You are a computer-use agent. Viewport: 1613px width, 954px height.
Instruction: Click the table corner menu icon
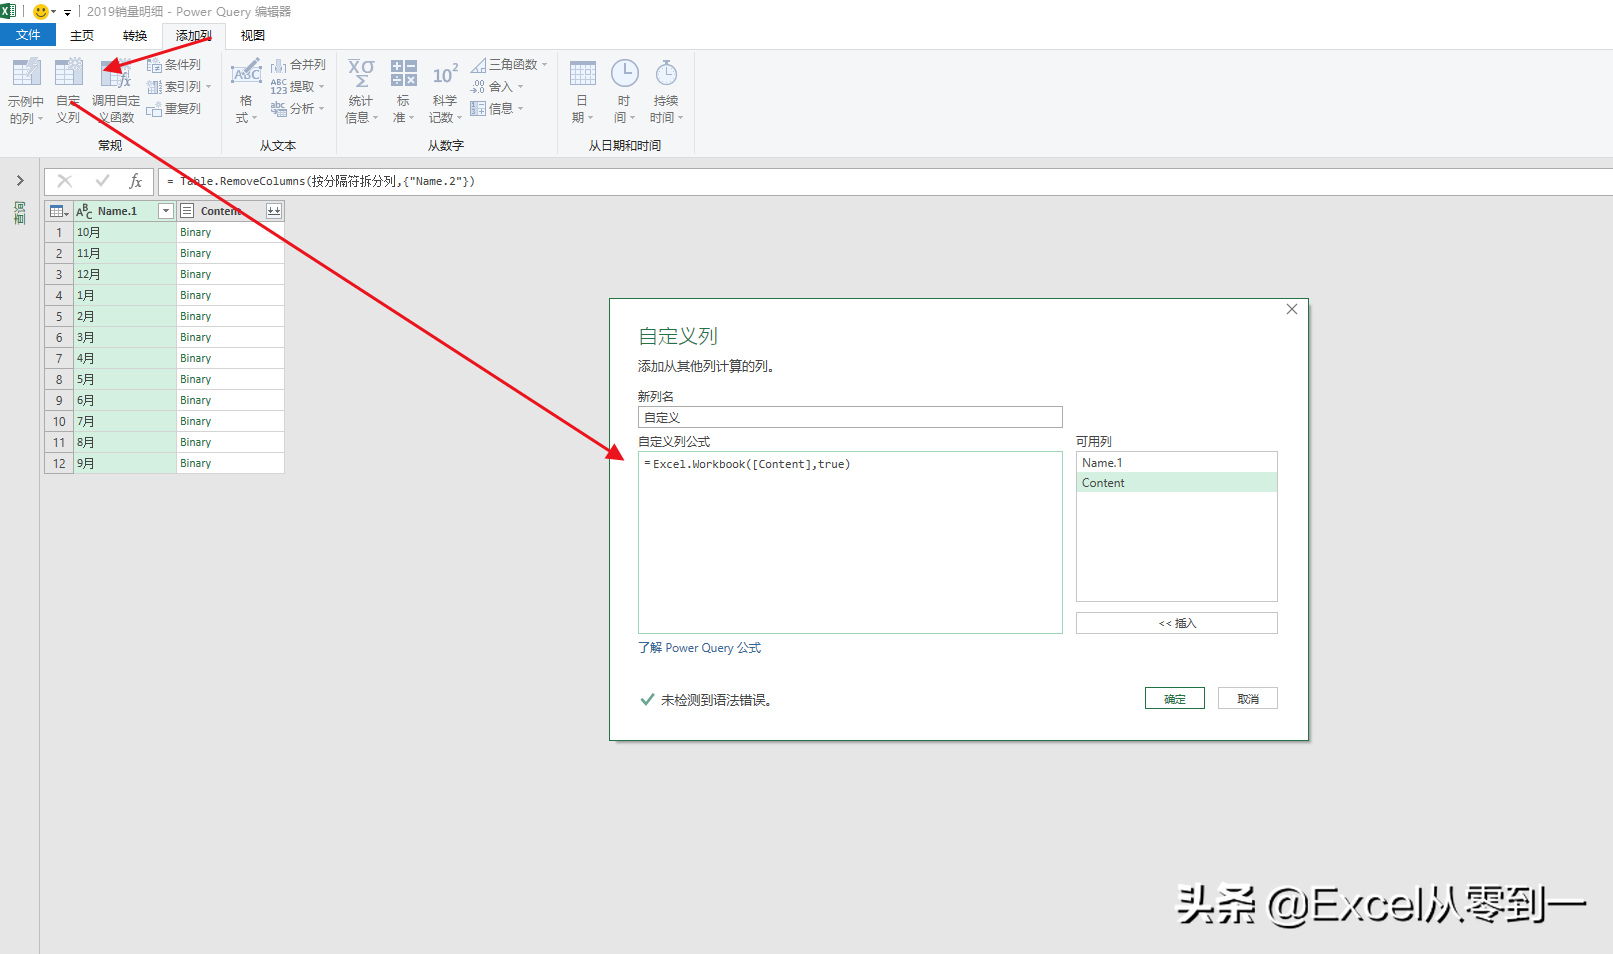(59, 211)
